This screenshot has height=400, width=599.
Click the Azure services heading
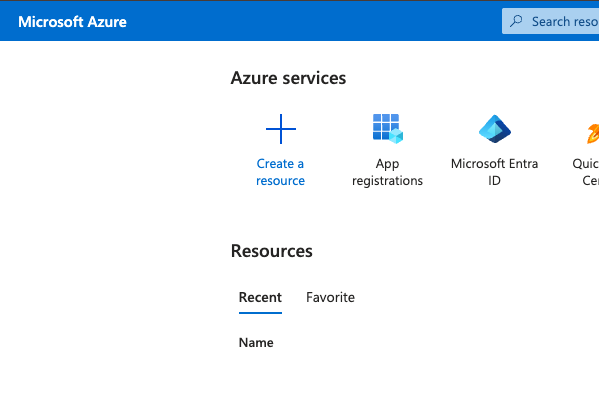(x=288, y=78)
